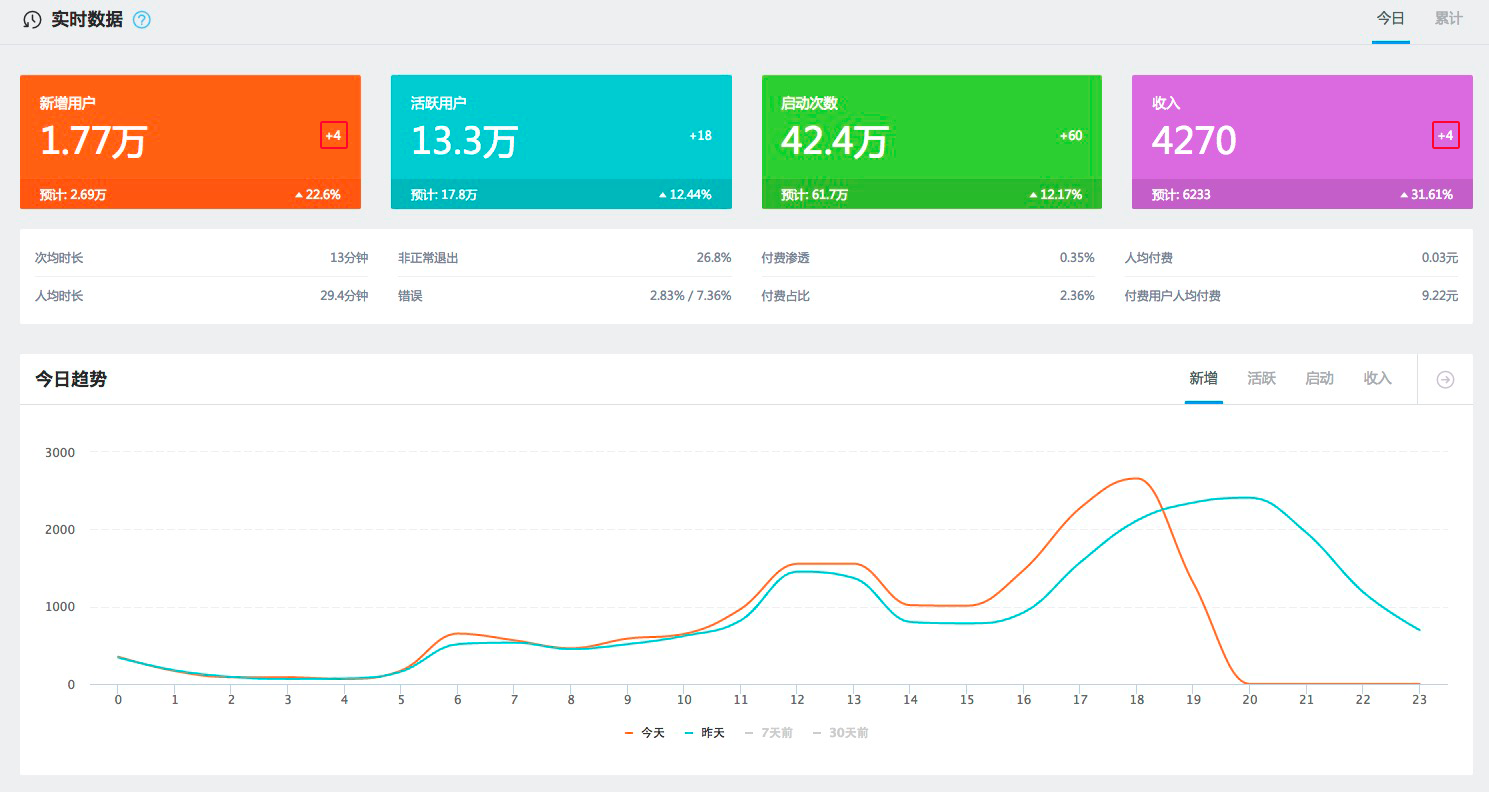Toggle the 昨天 legend series
This screenshot has height=792, width=1489.
pos(705,733)
